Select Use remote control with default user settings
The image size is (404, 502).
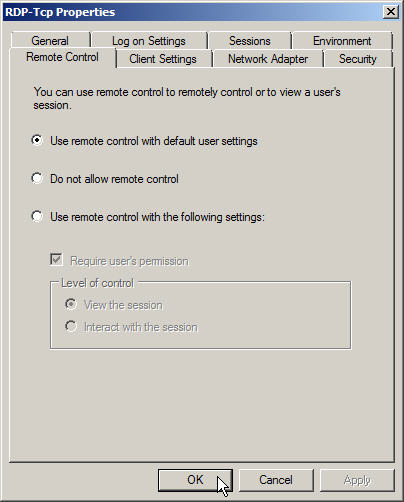144,141
